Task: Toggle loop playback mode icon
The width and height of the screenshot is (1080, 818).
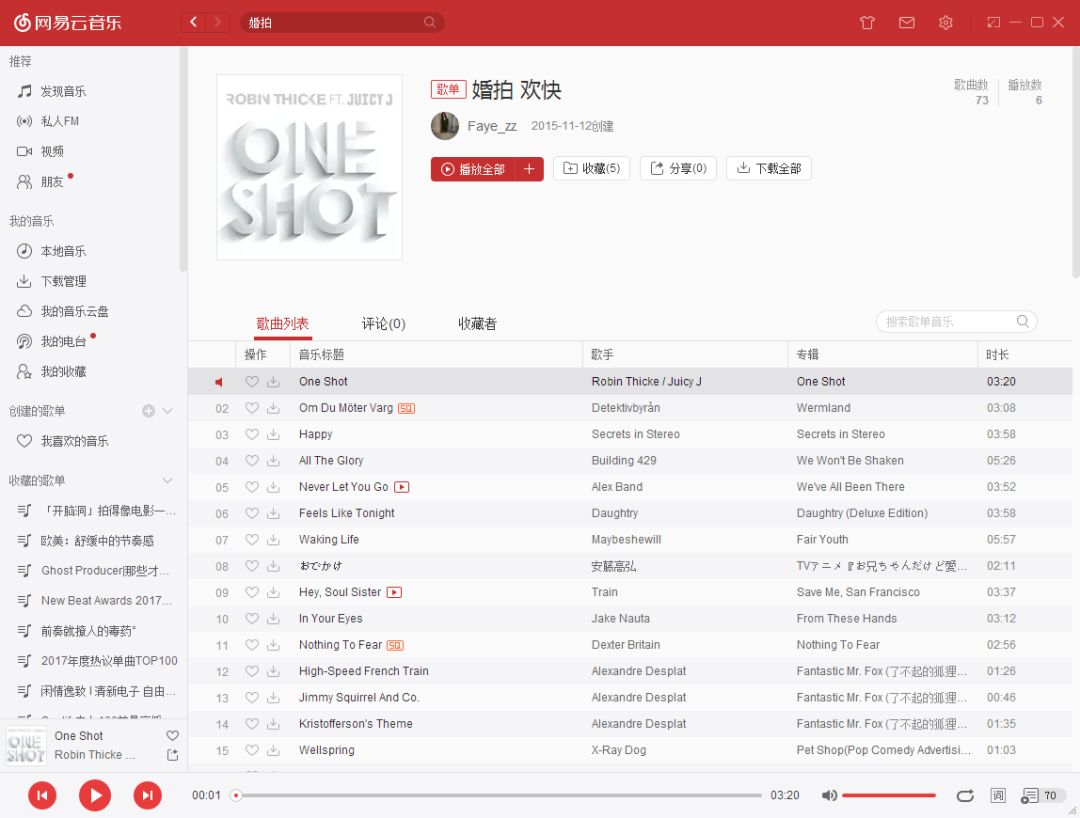Action: coord(965,795)
